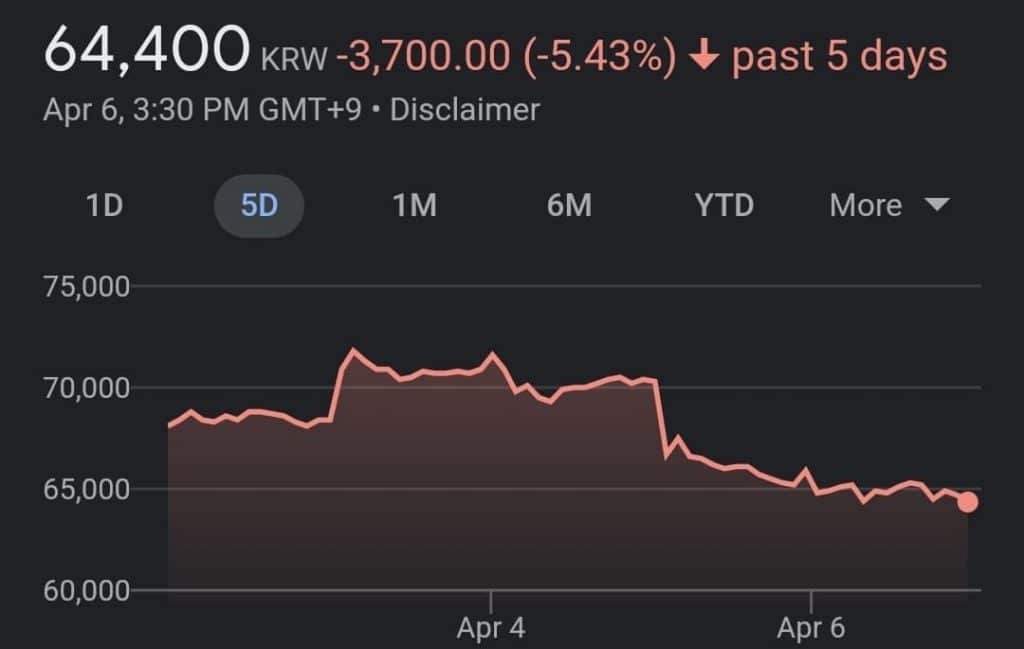Screen dimensions: 1024x649
Task: Click the Apr 6 date marker
Action: pyautogui.click(x=811, y=629)
